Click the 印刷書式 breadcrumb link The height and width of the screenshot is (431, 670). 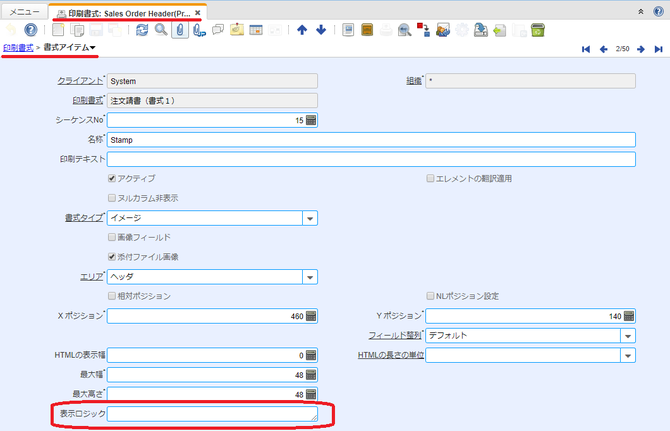(18, 48)
